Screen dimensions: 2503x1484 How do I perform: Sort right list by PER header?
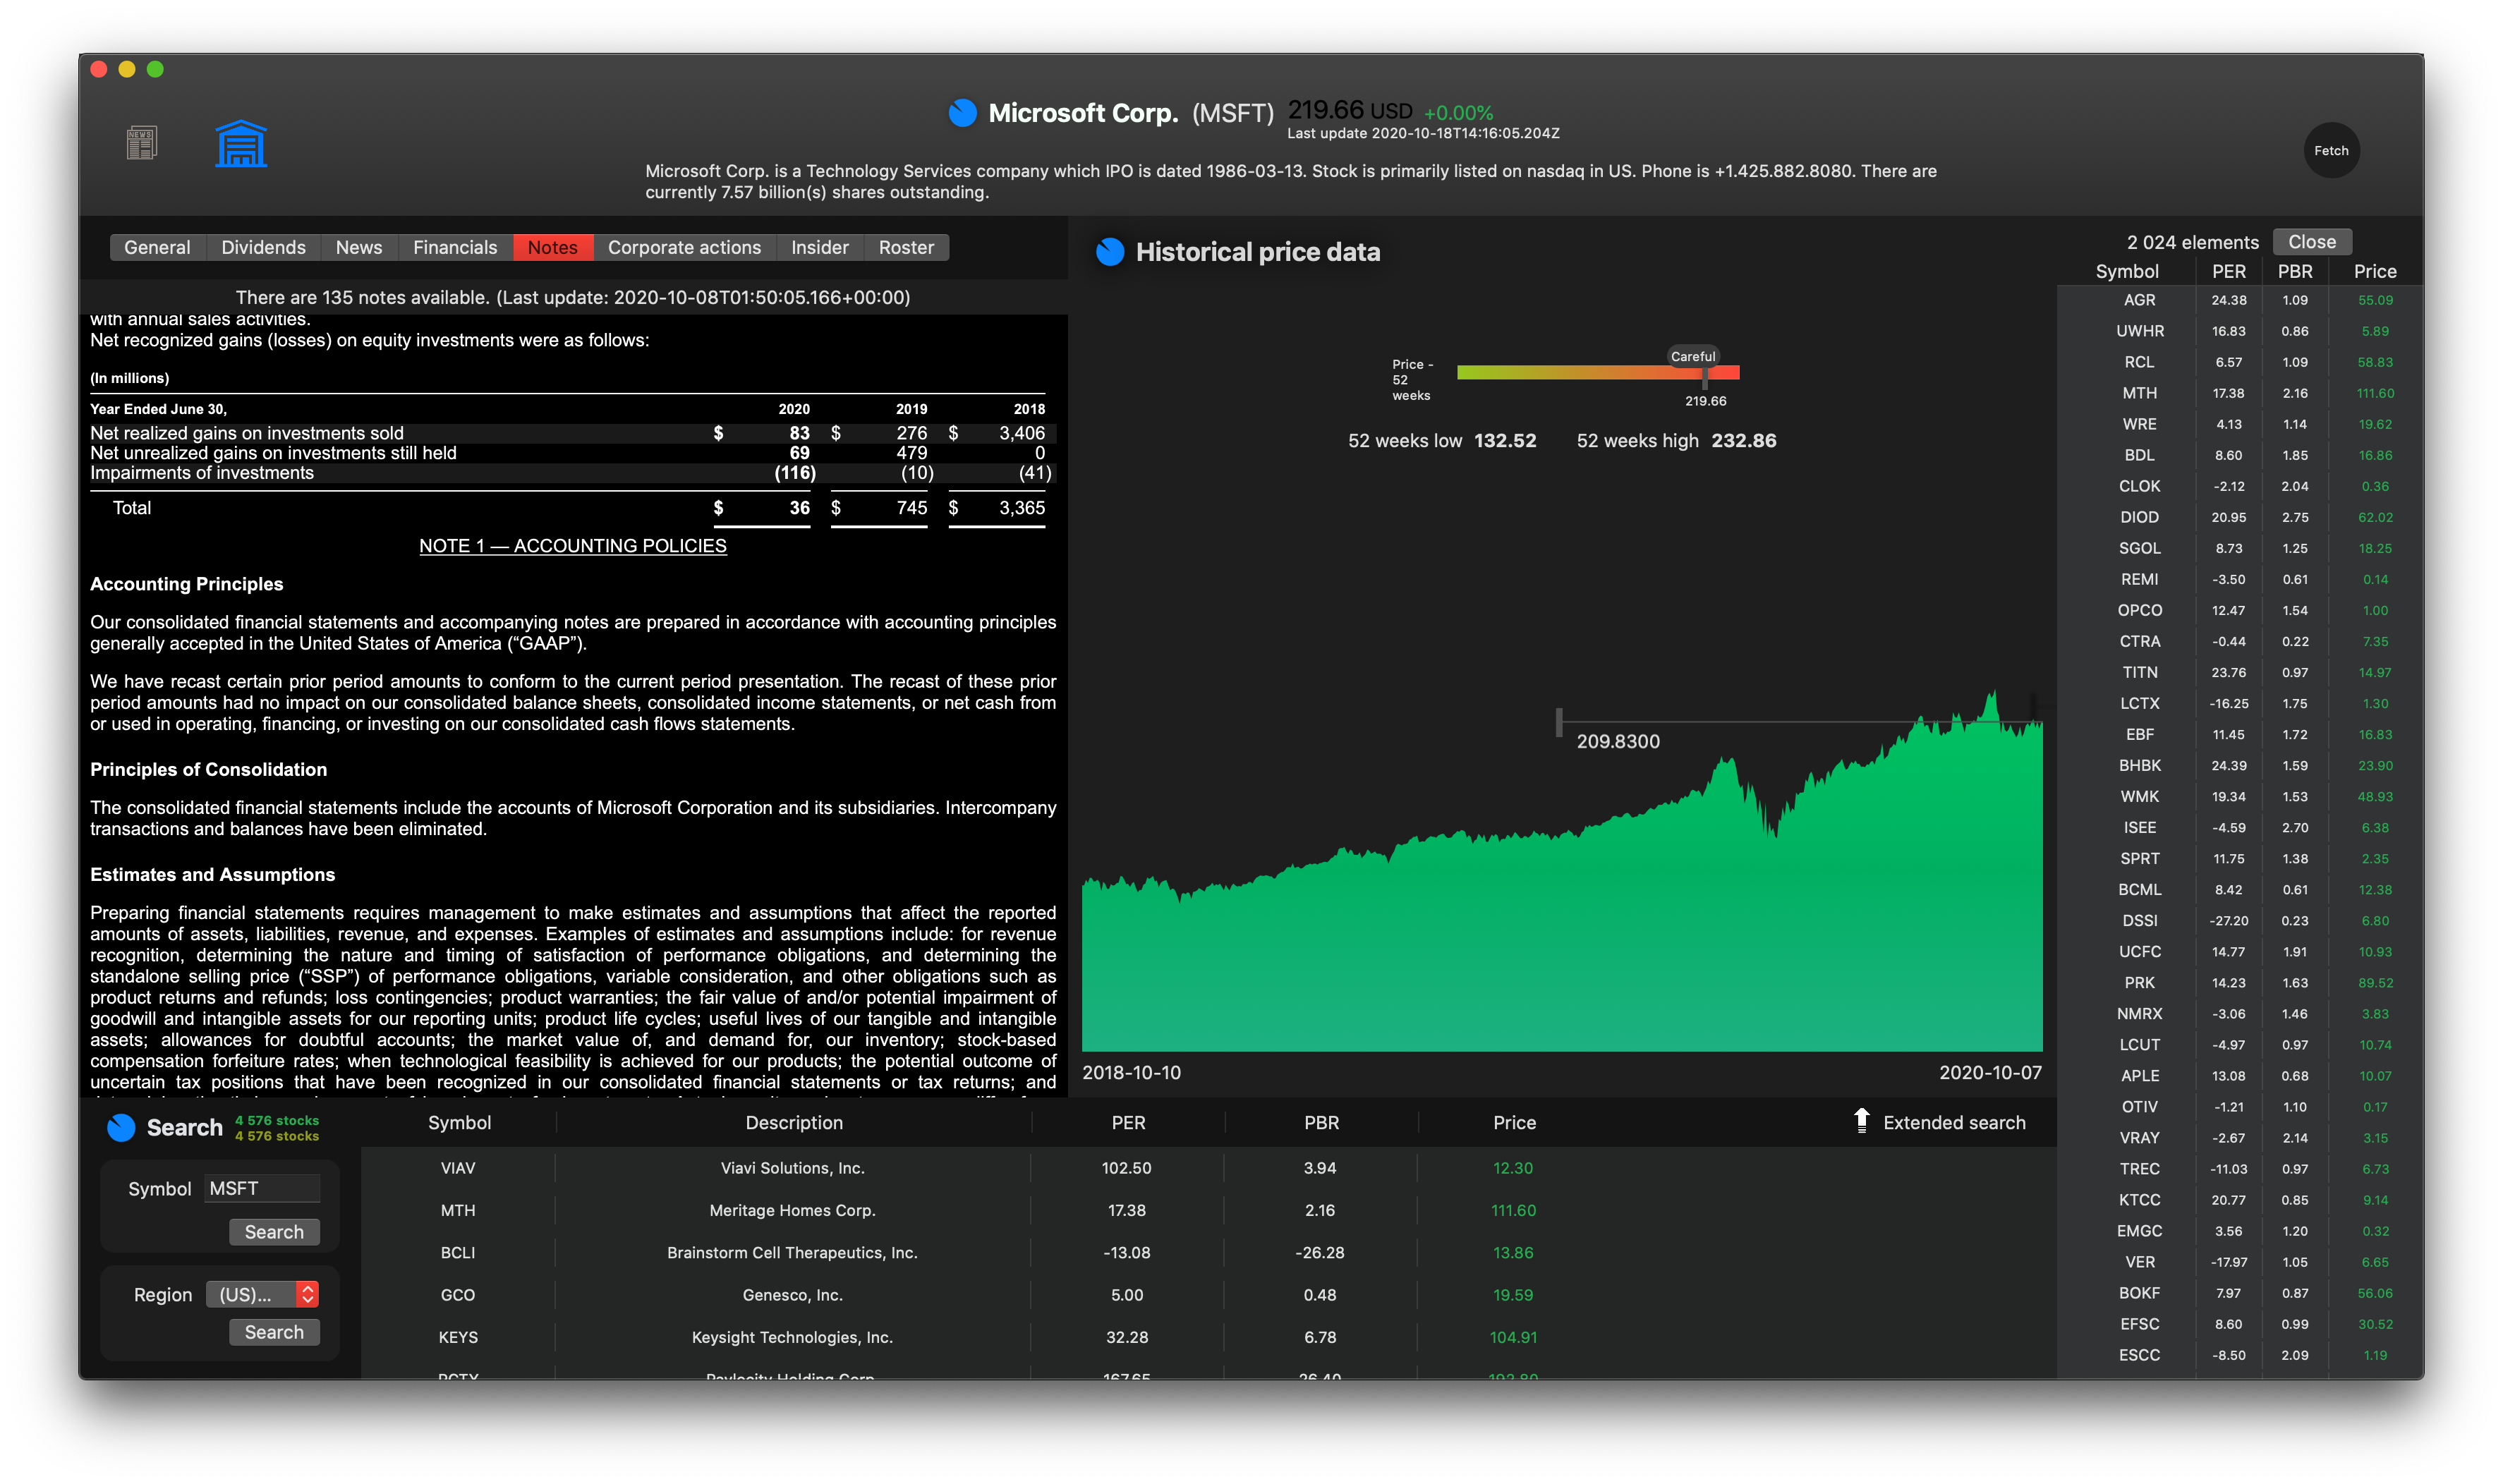[x=2229, y=272]
